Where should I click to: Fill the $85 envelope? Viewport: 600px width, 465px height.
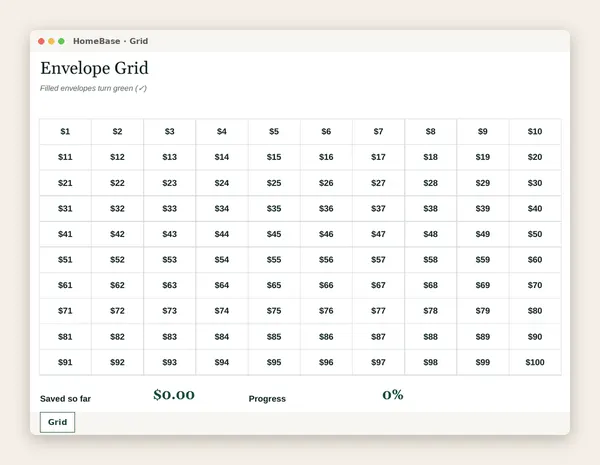pos(274,337)
